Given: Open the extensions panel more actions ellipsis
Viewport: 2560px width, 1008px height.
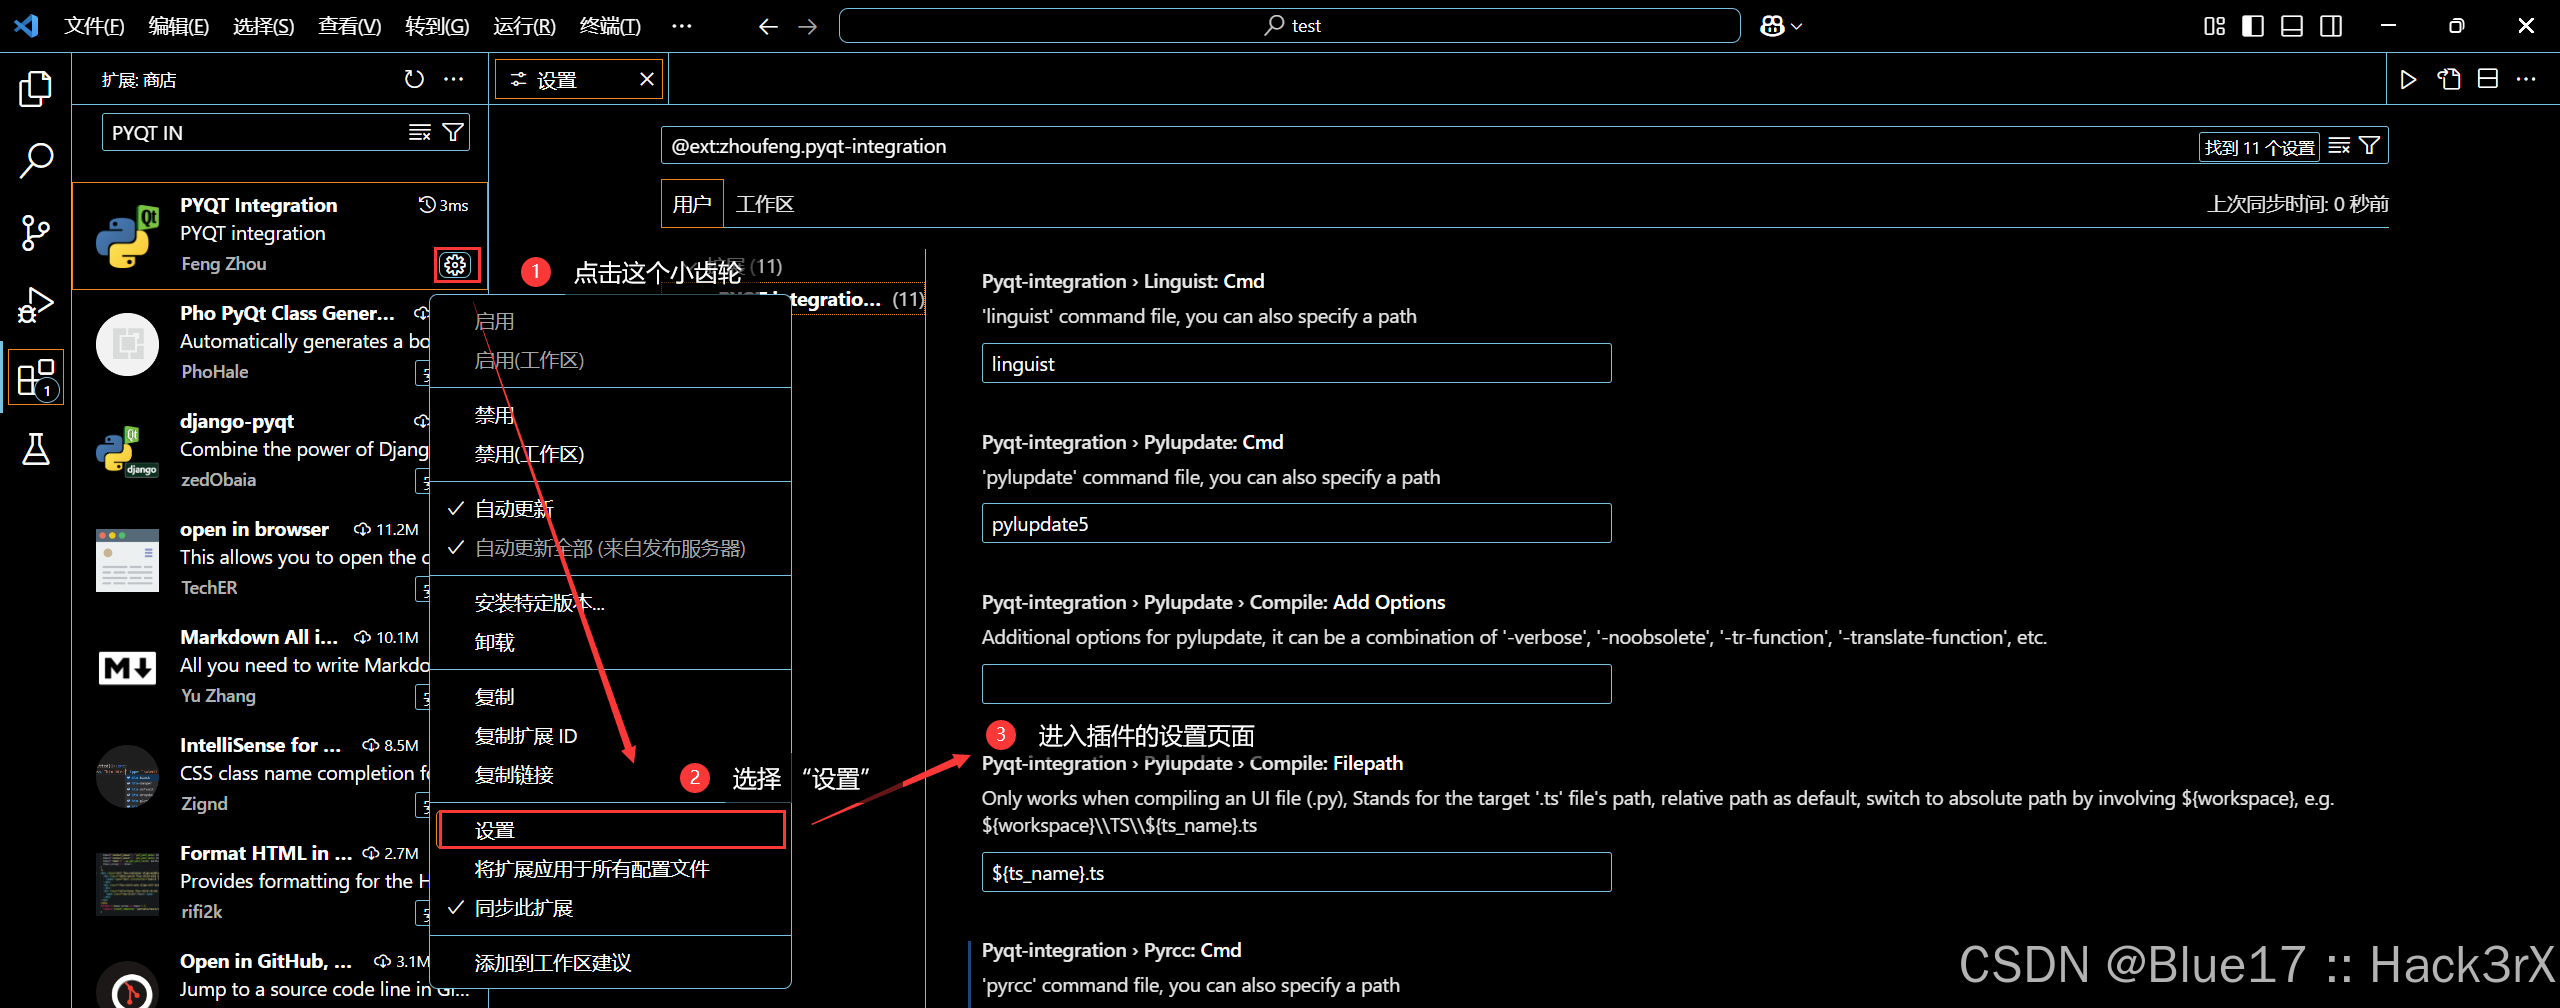Looking at the screenshot, I should pyautogui.click(x=454, y=79).
